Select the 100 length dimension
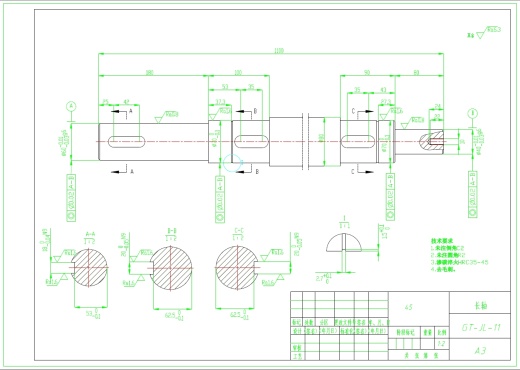 (x=238, y=72)
